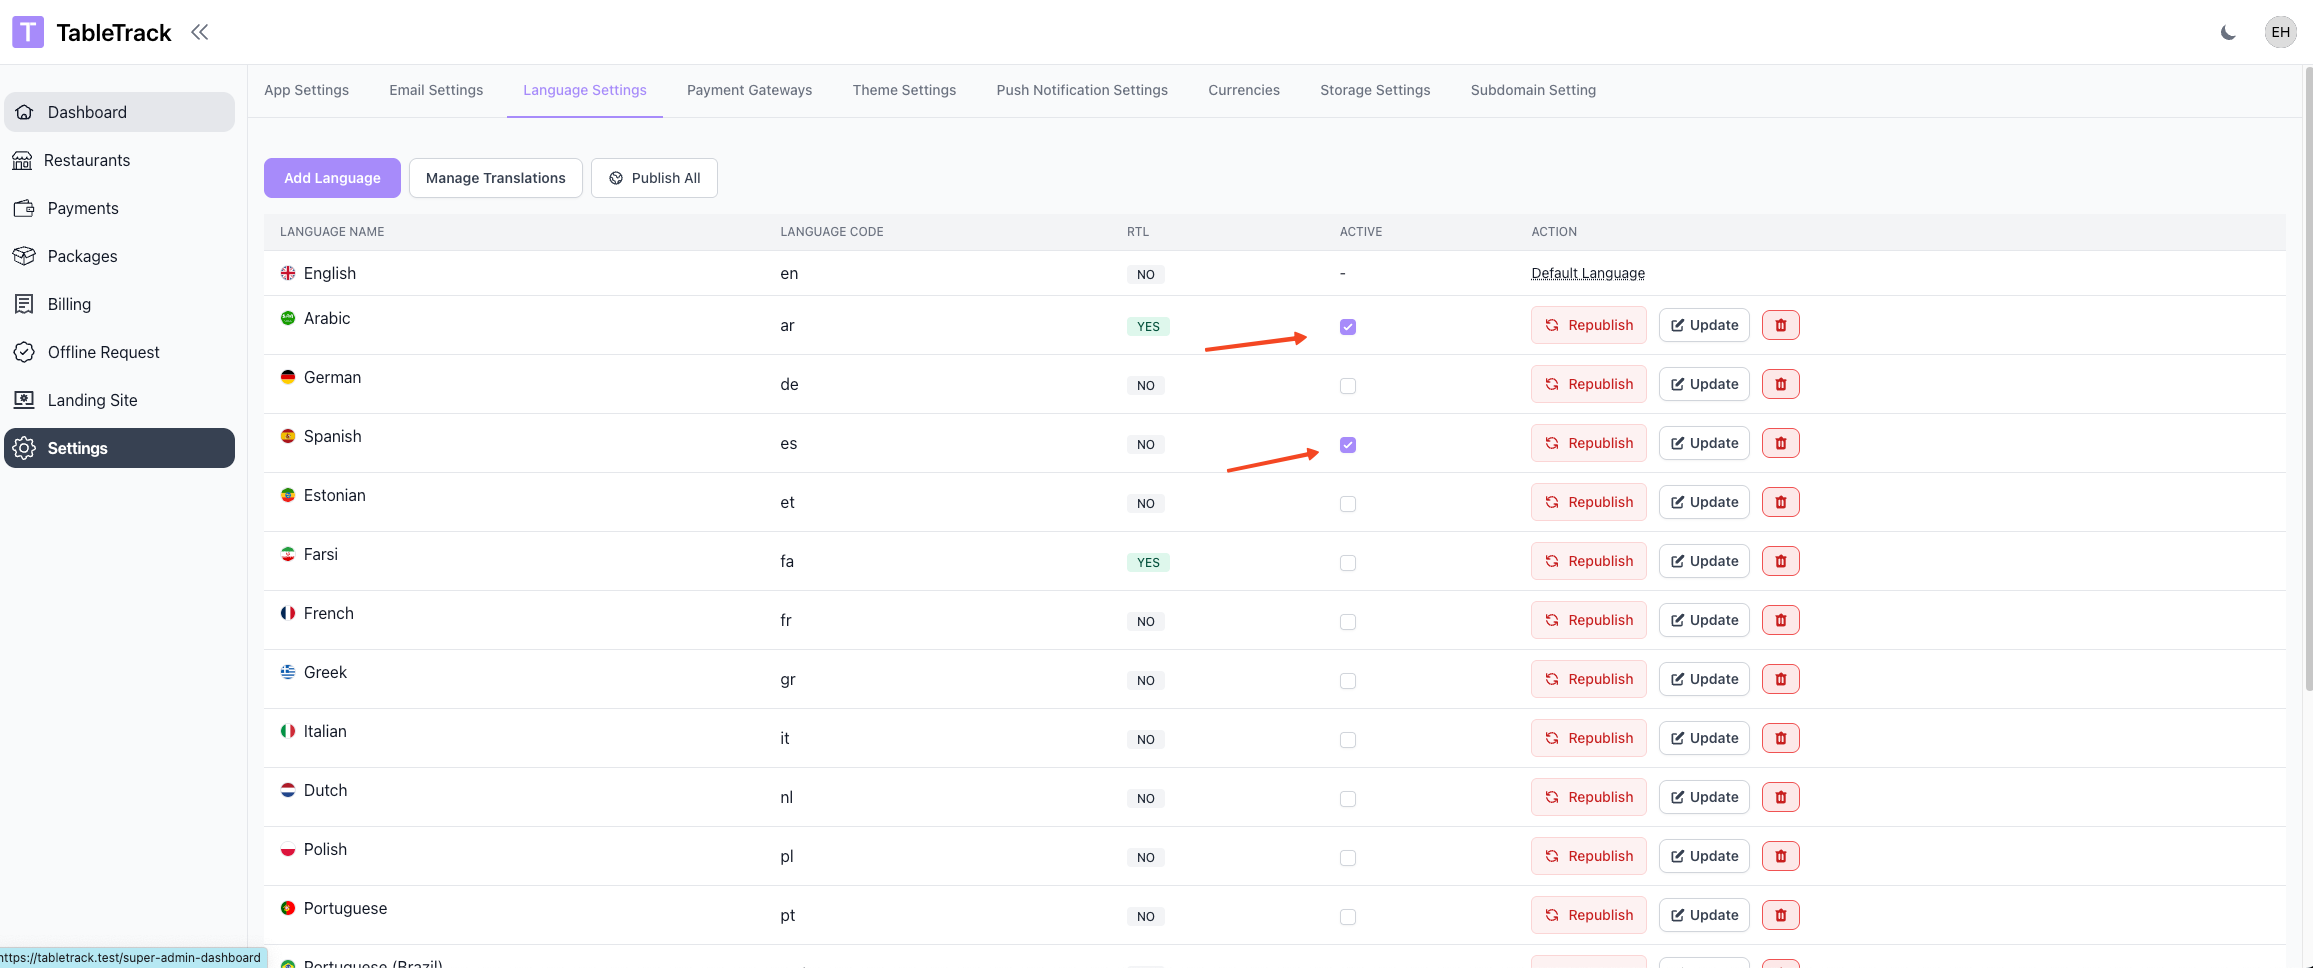2313x968 pixels.
Task: Click trash icon for French row
Action: (x=1780, y=620)
